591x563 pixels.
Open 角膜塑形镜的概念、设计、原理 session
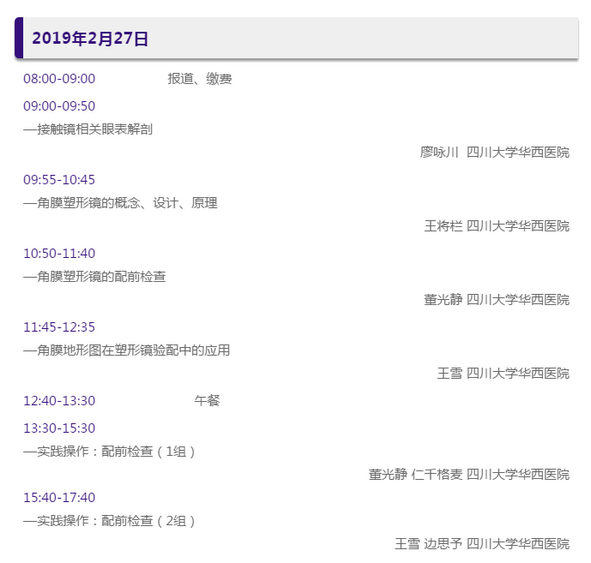[121, 203]
